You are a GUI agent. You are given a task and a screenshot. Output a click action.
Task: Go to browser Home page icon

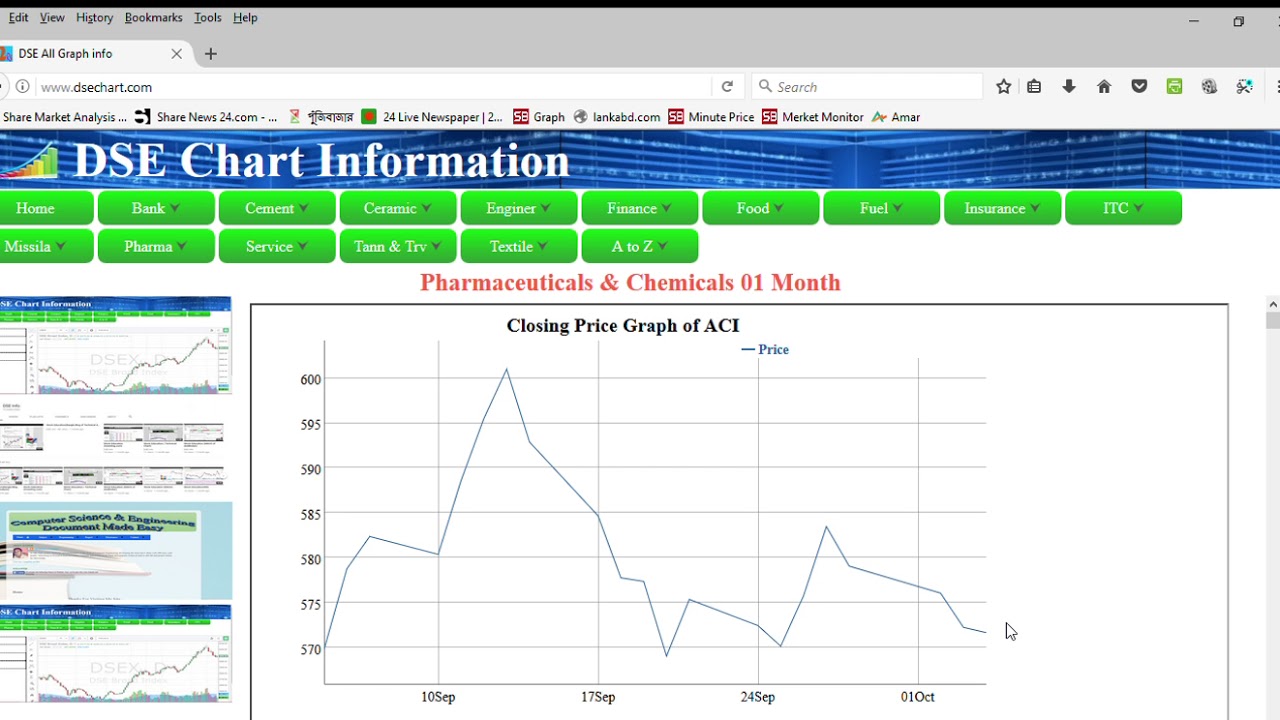pos(1104,87)
